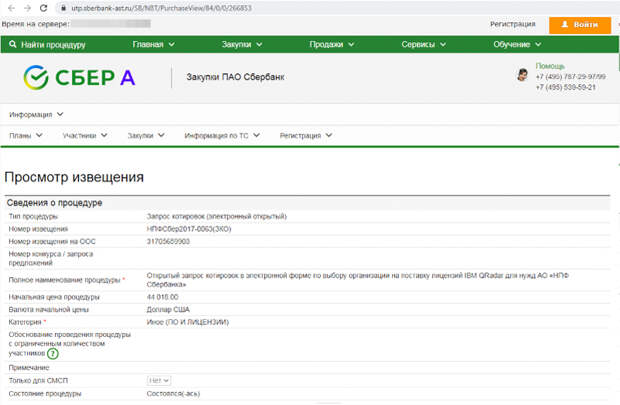Click the browser back arrow
620x405 pixels.
coord(11,8)
